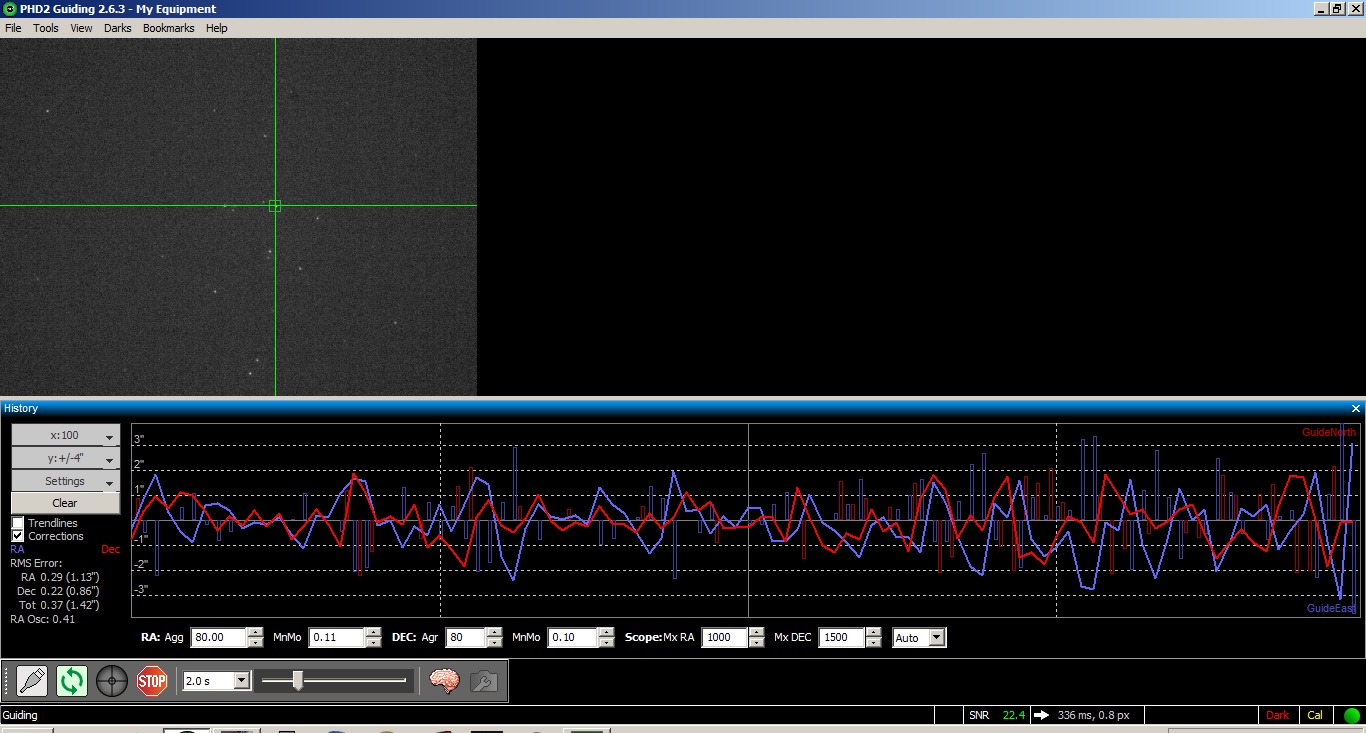The image size is (1366, 733).
Task: Uncheck the Corrections checkbox
Action: (x=18, y=536)
